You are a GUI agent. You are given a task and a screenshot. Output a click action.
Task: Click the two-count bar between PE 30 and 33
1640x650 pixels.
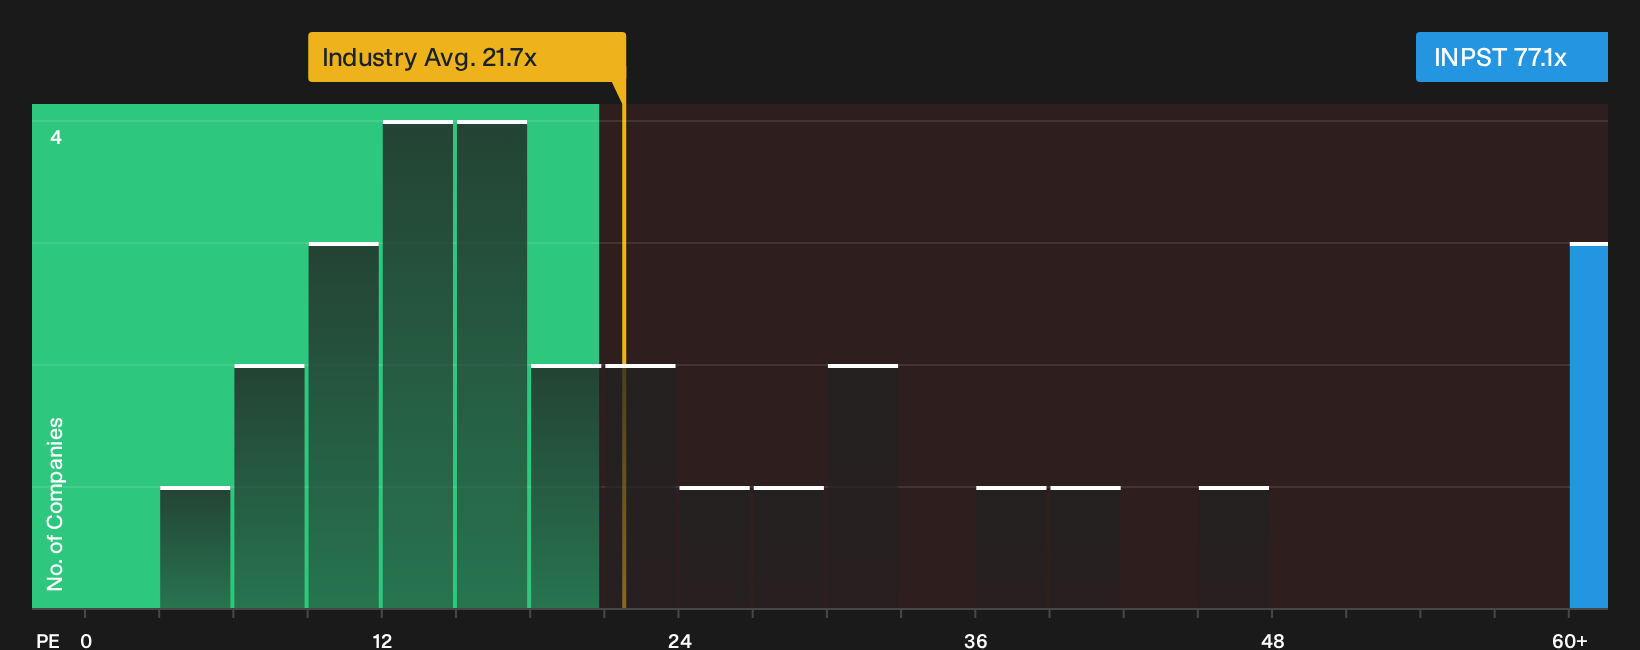click(863, 486)
